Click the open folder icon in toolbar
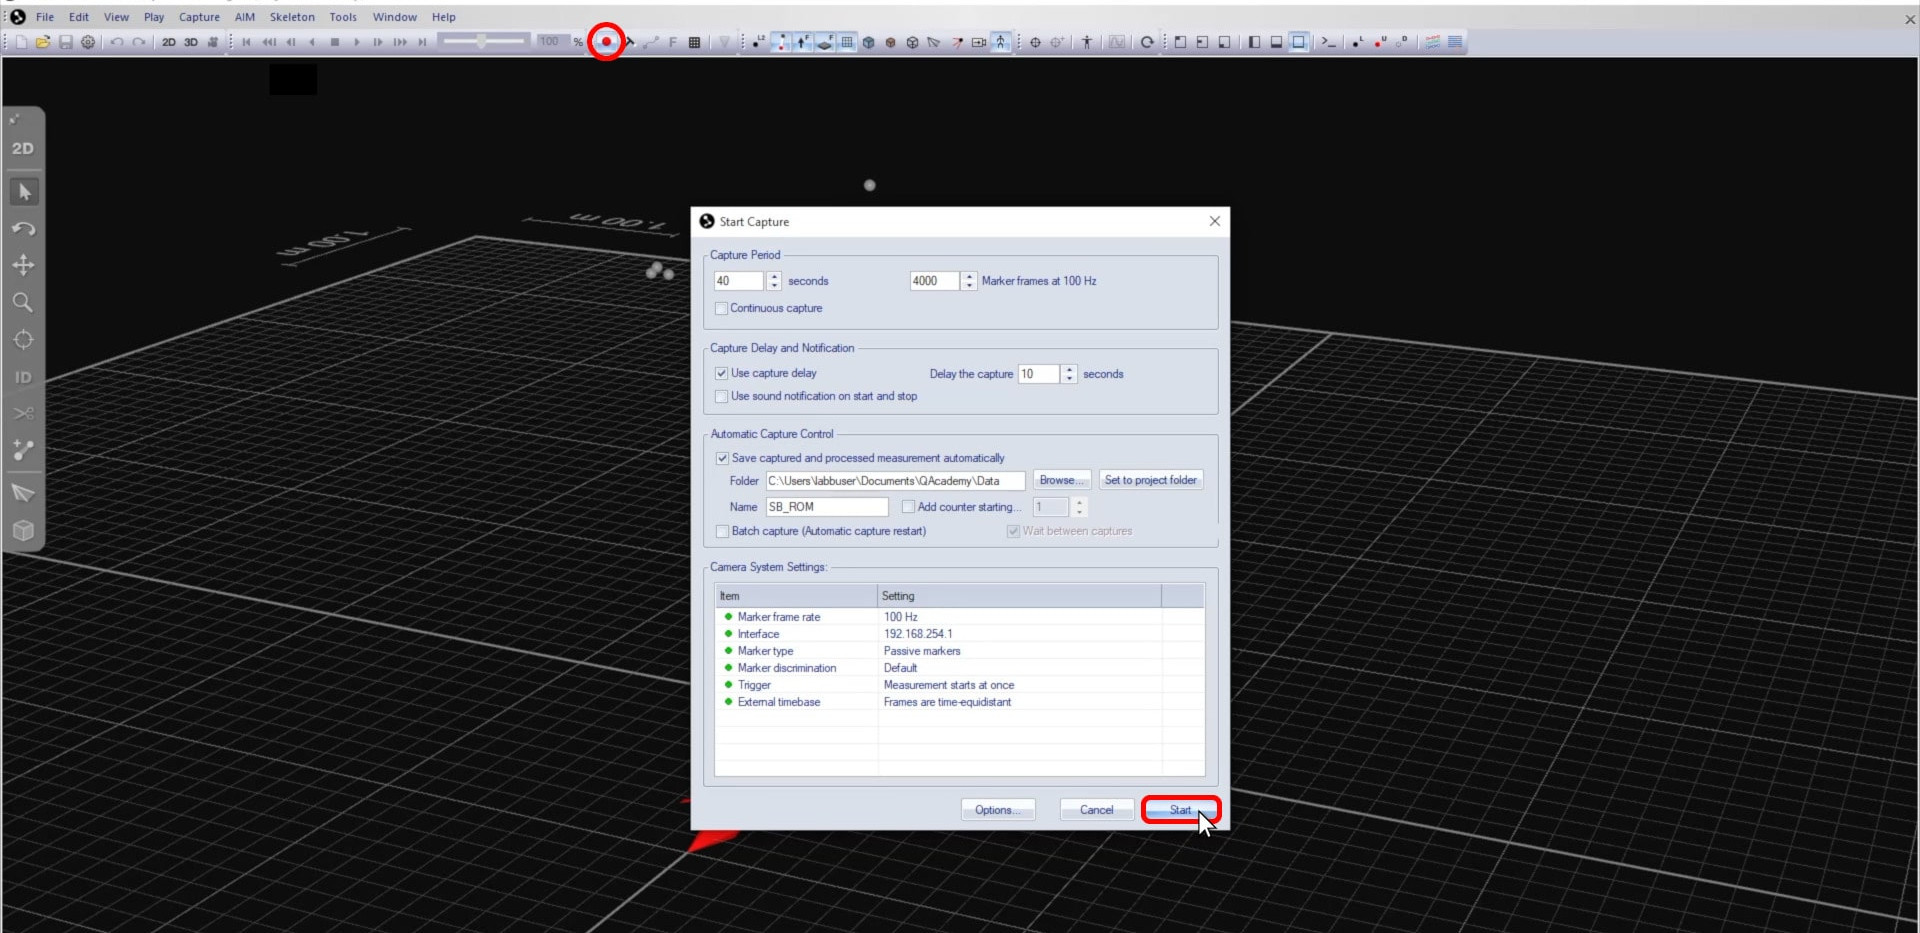 tap(43, 42)
